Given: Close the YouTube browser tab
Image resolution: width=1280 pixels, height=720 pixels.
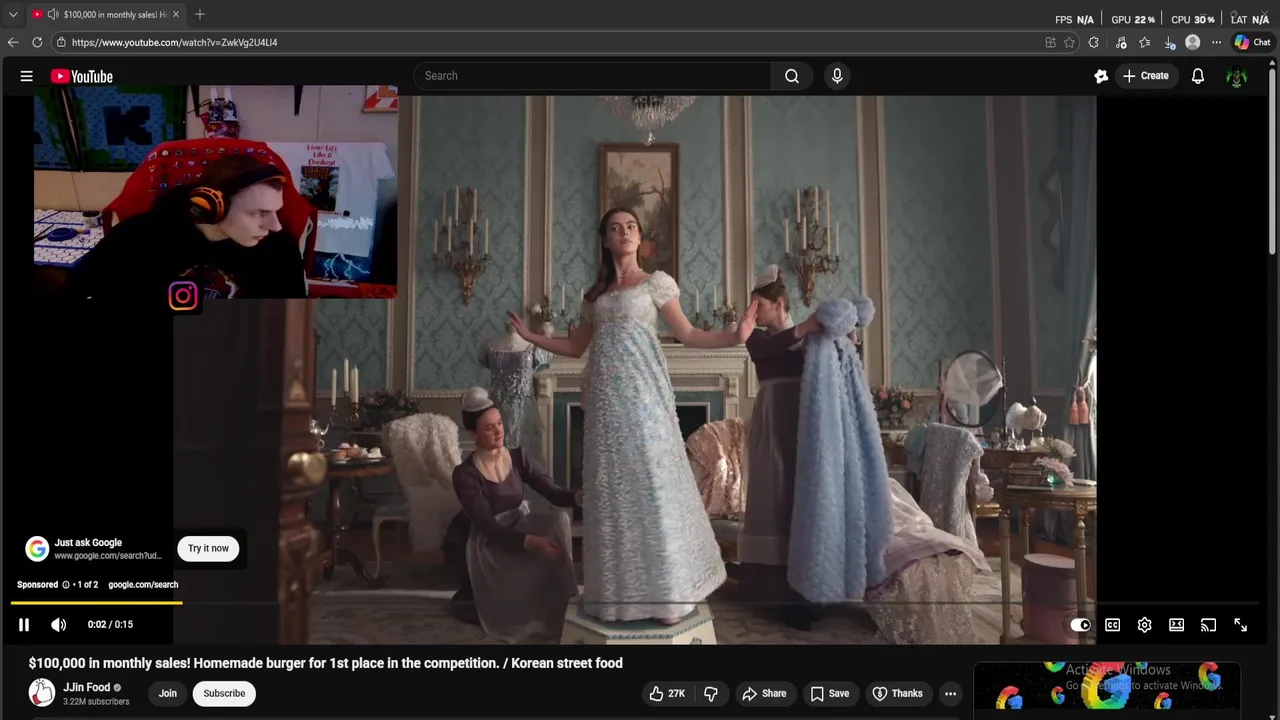Looking at the screenshot, I should tap(175, 14).
